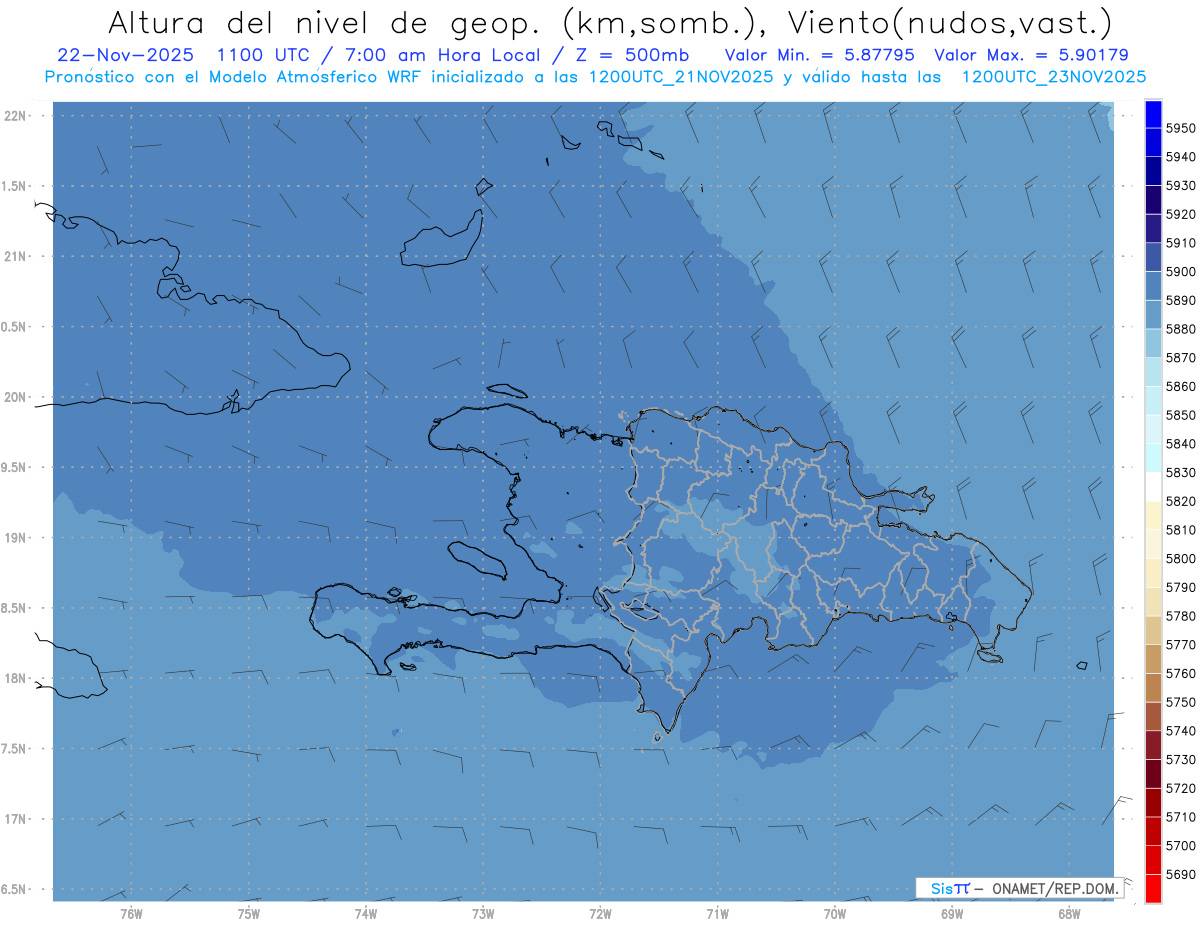Screen dimensions: 1200x927
Task: Click the red colorbar swatch below 5690
Action: click(x=1153, y=888)
